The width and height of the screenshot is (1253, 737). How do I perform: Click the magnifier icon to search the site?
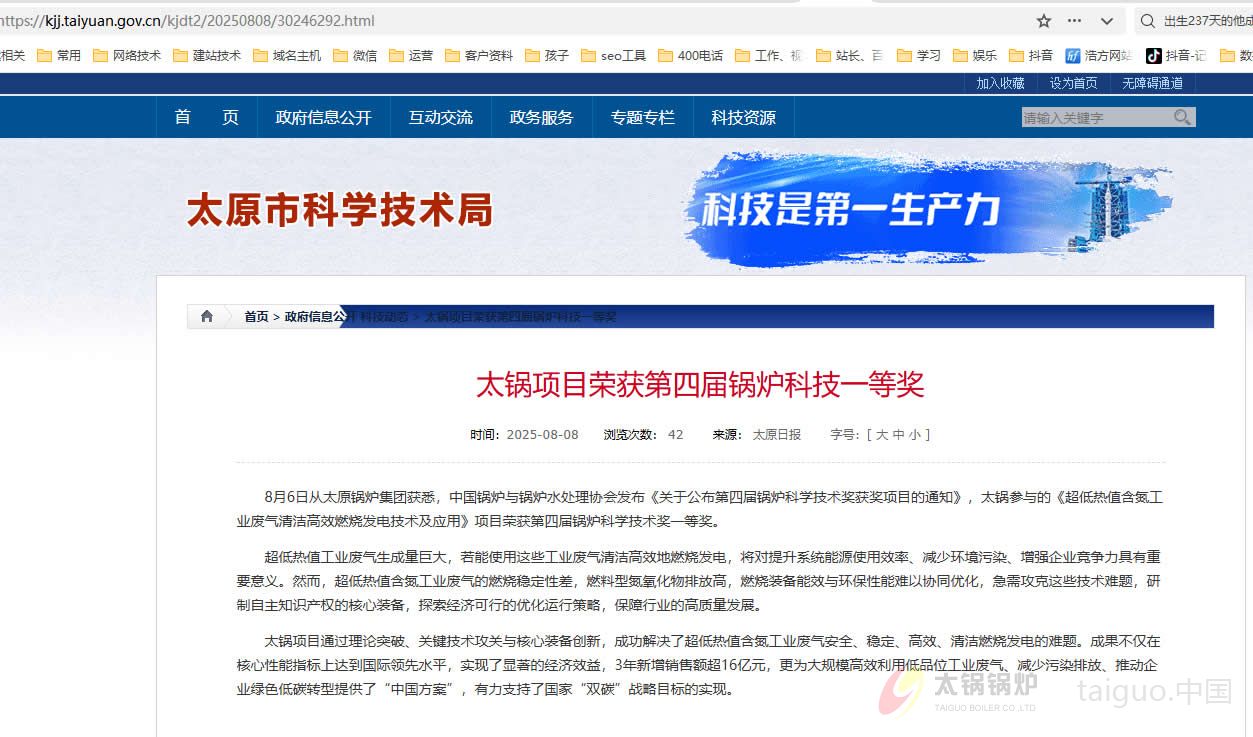click(x=1183, y=117)
